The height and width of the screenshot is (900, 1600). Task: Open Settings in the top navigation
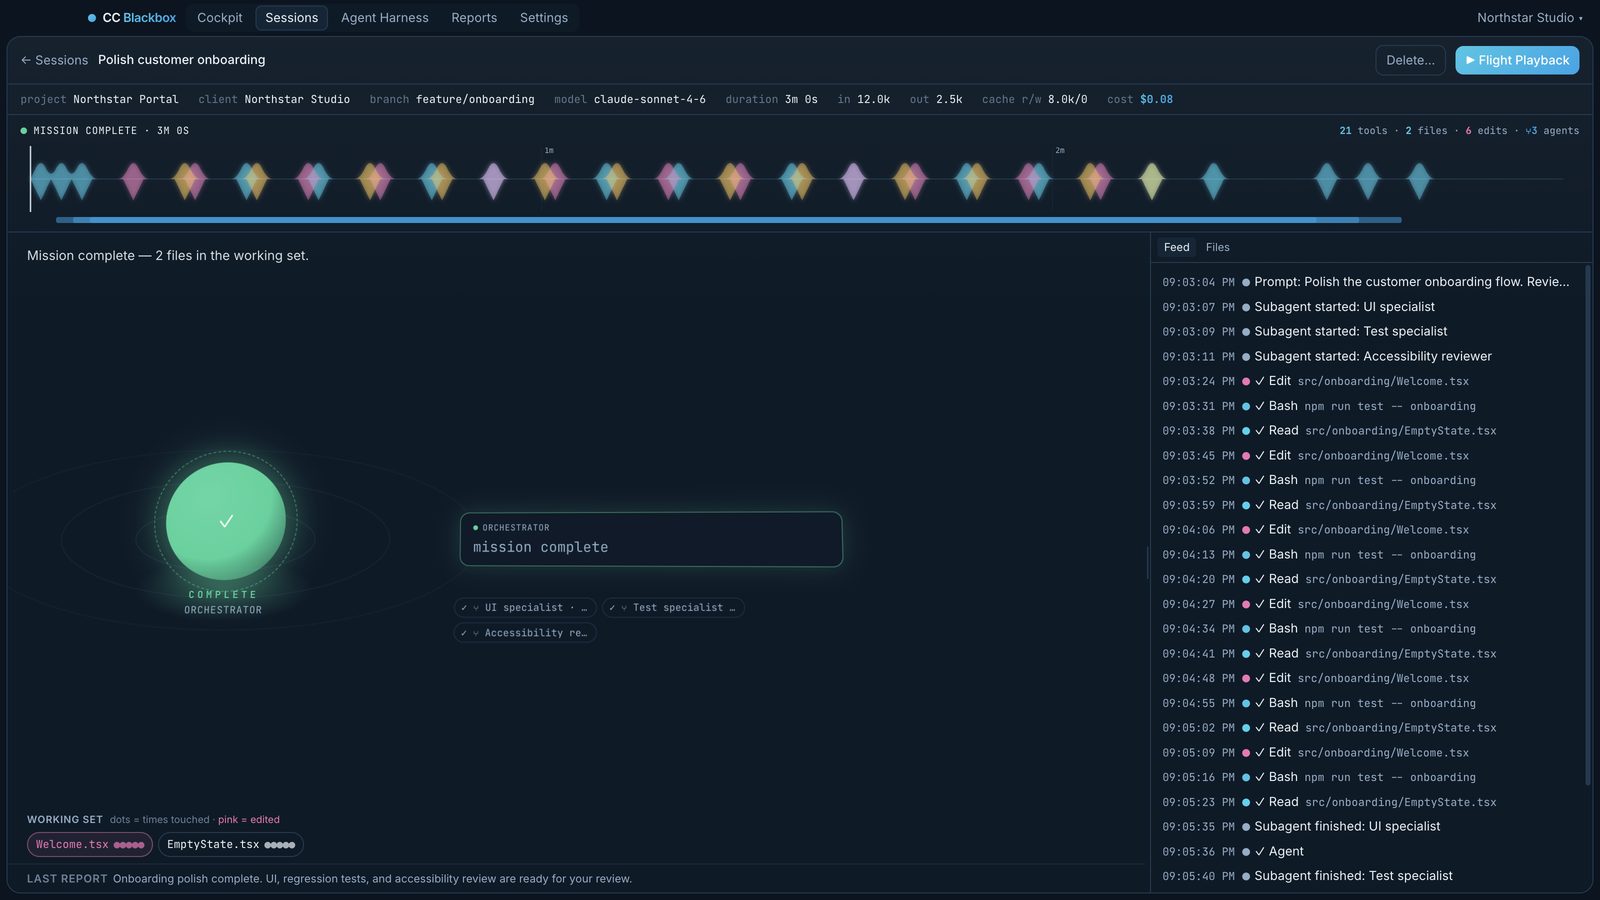(x=544, y=18)
